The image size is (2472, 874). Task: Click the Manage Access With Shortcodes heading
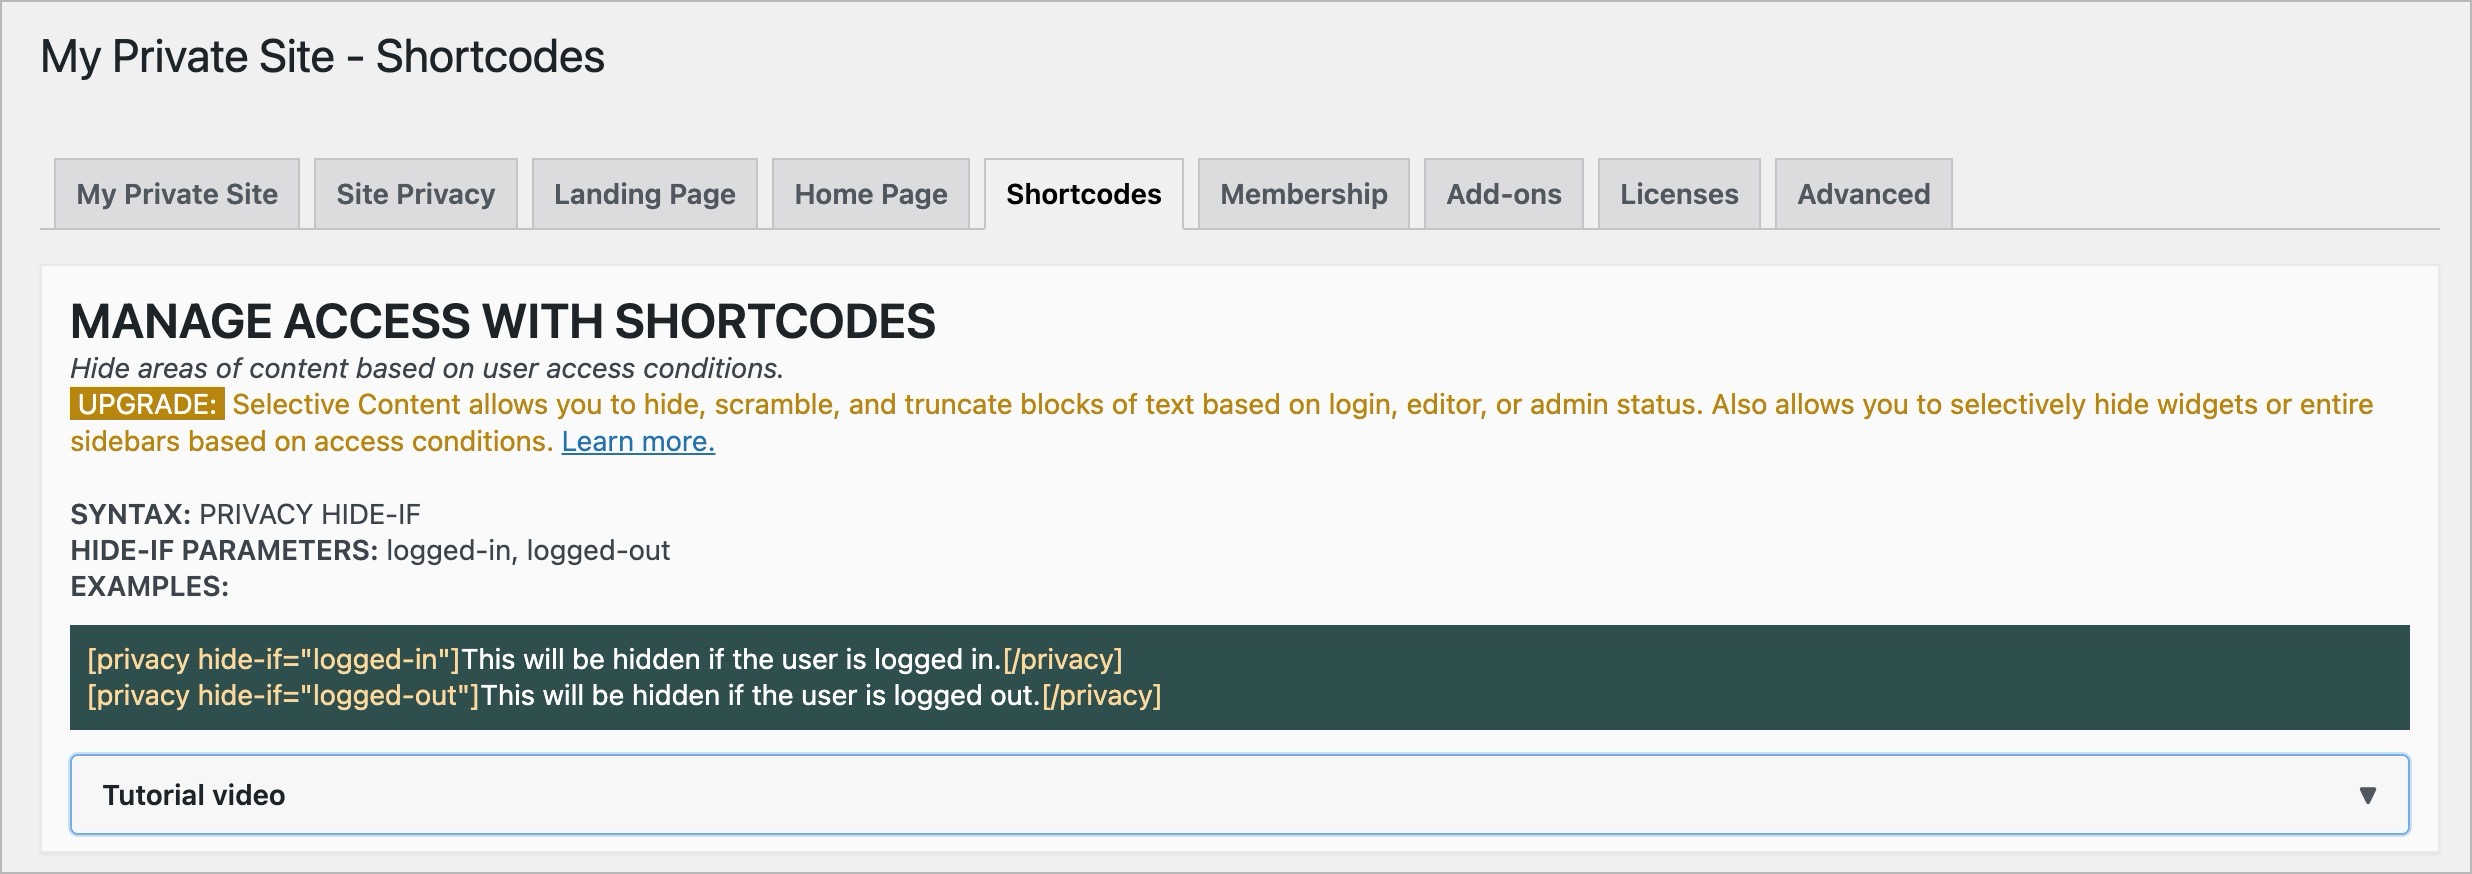[503, 322]
